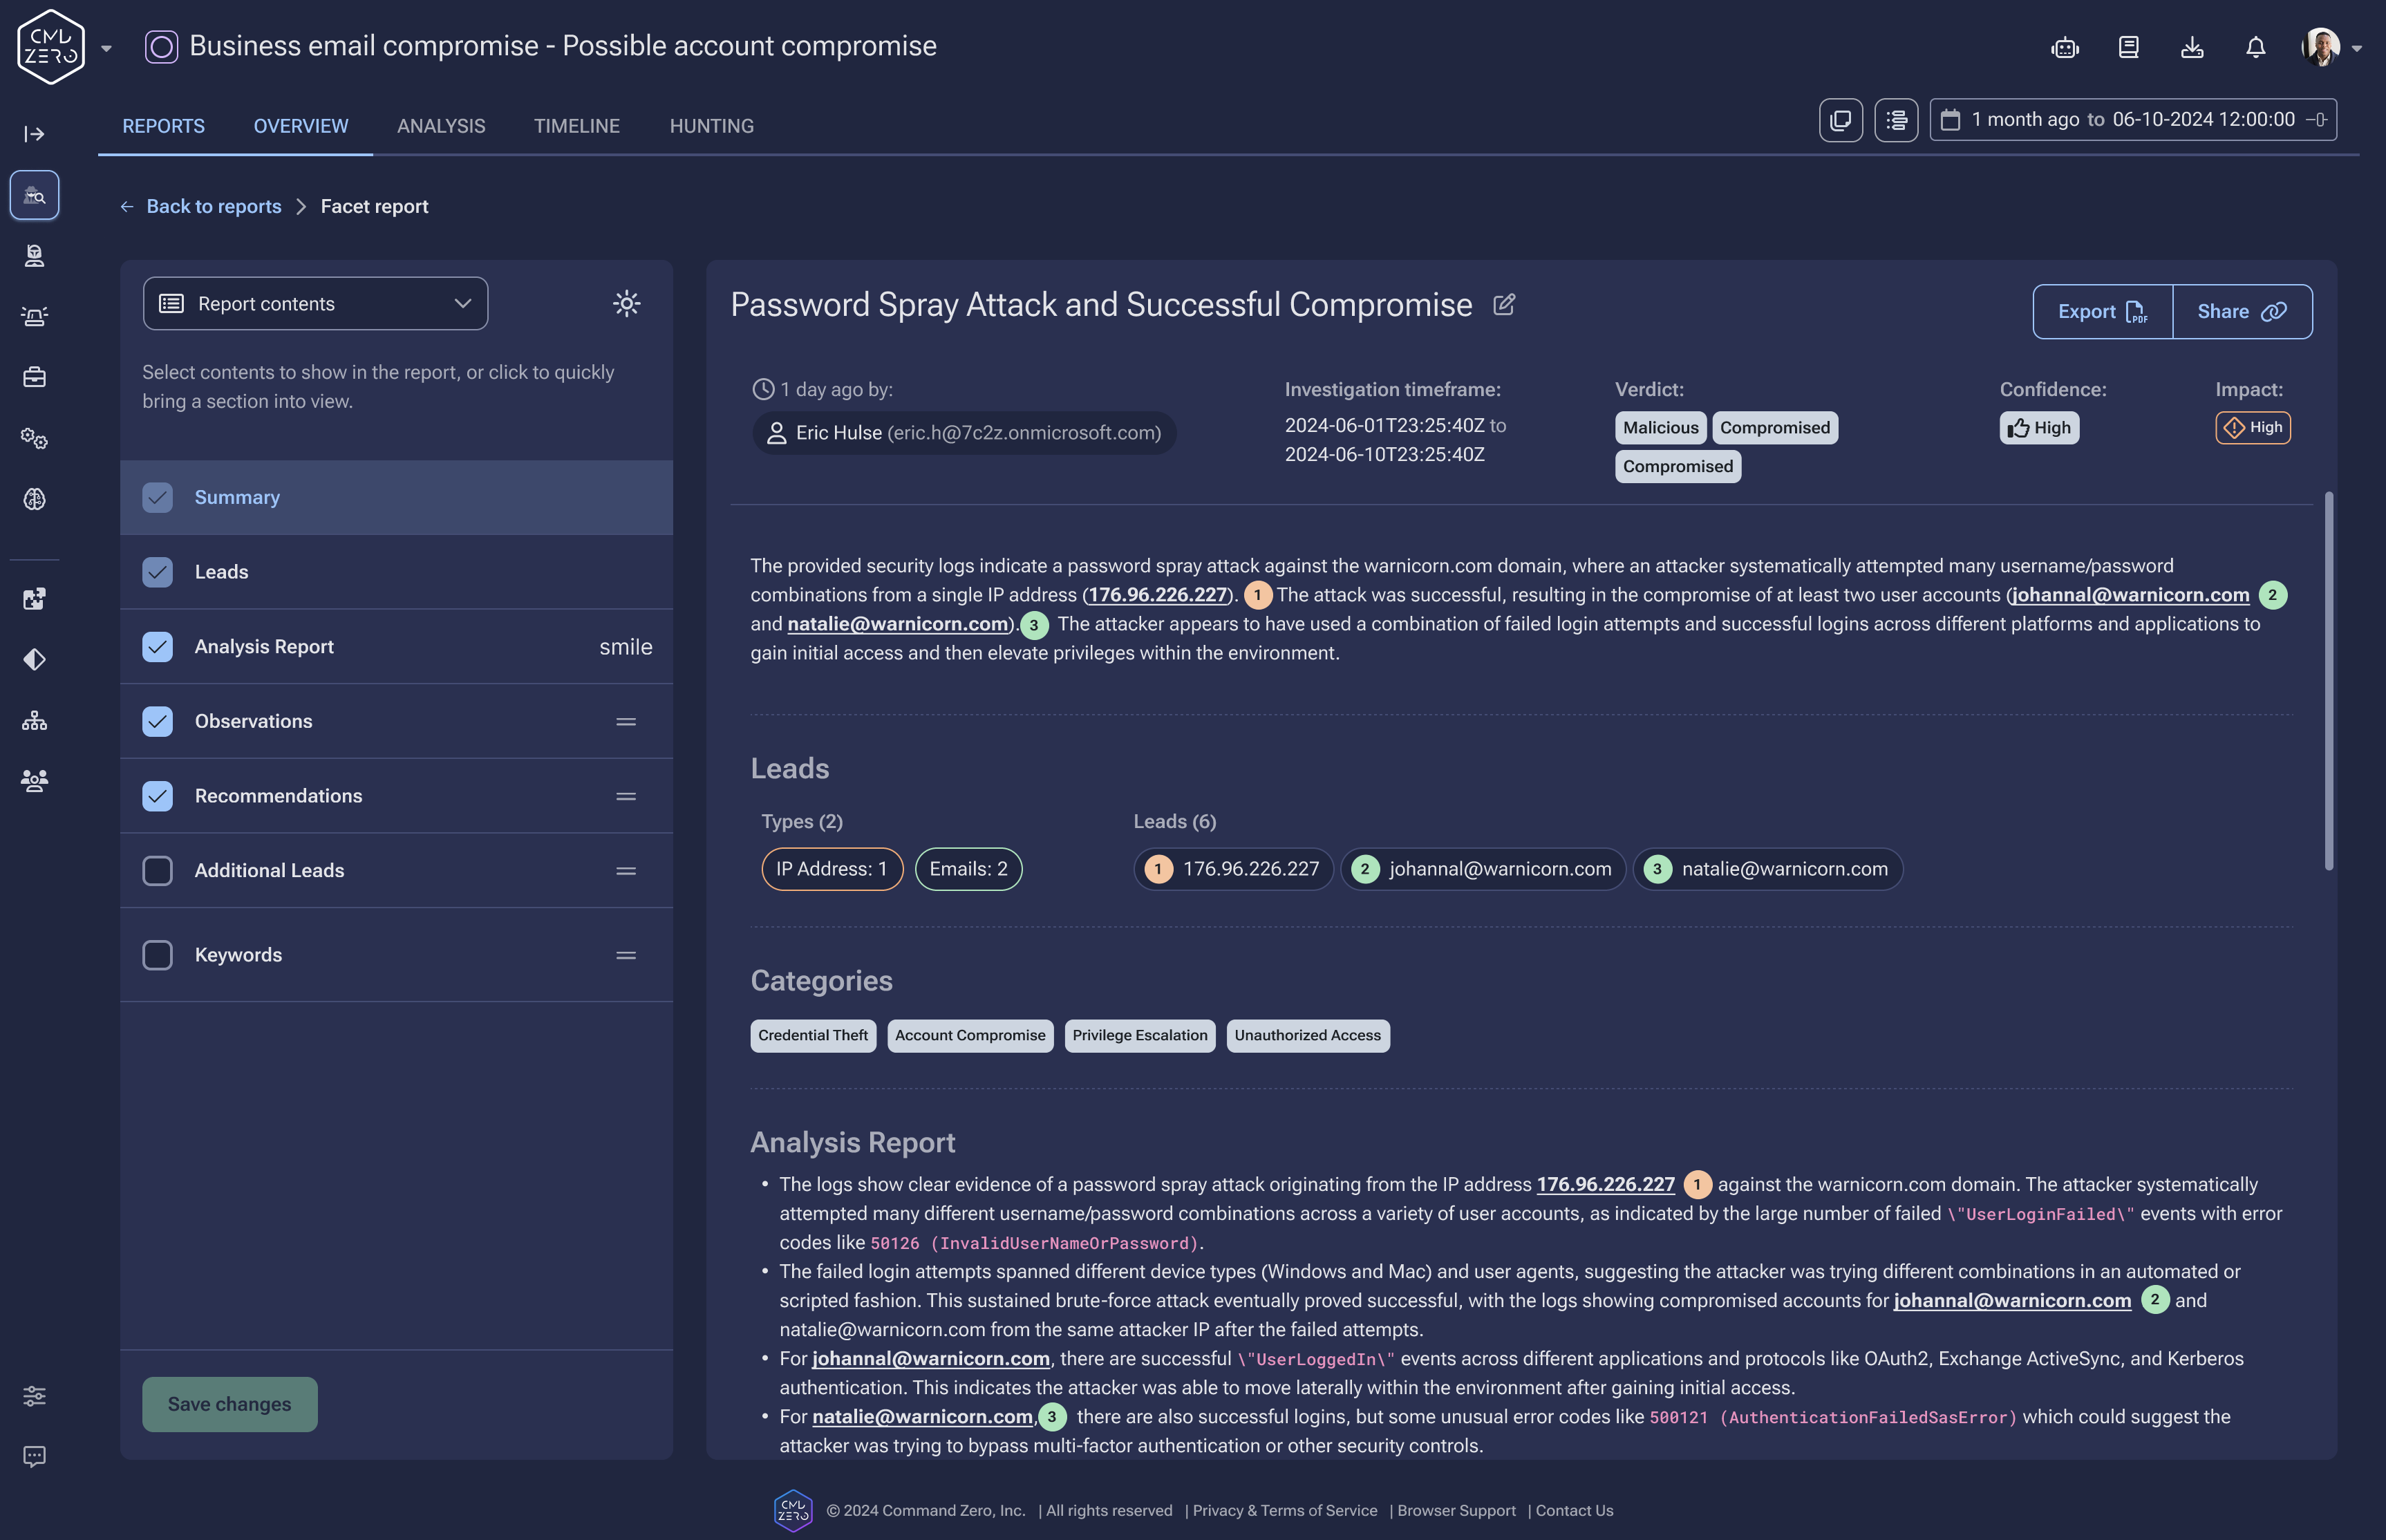Click the briefcase icon in left sidebar
Screen dimensions: 2386x1540
tap(34, 377)
